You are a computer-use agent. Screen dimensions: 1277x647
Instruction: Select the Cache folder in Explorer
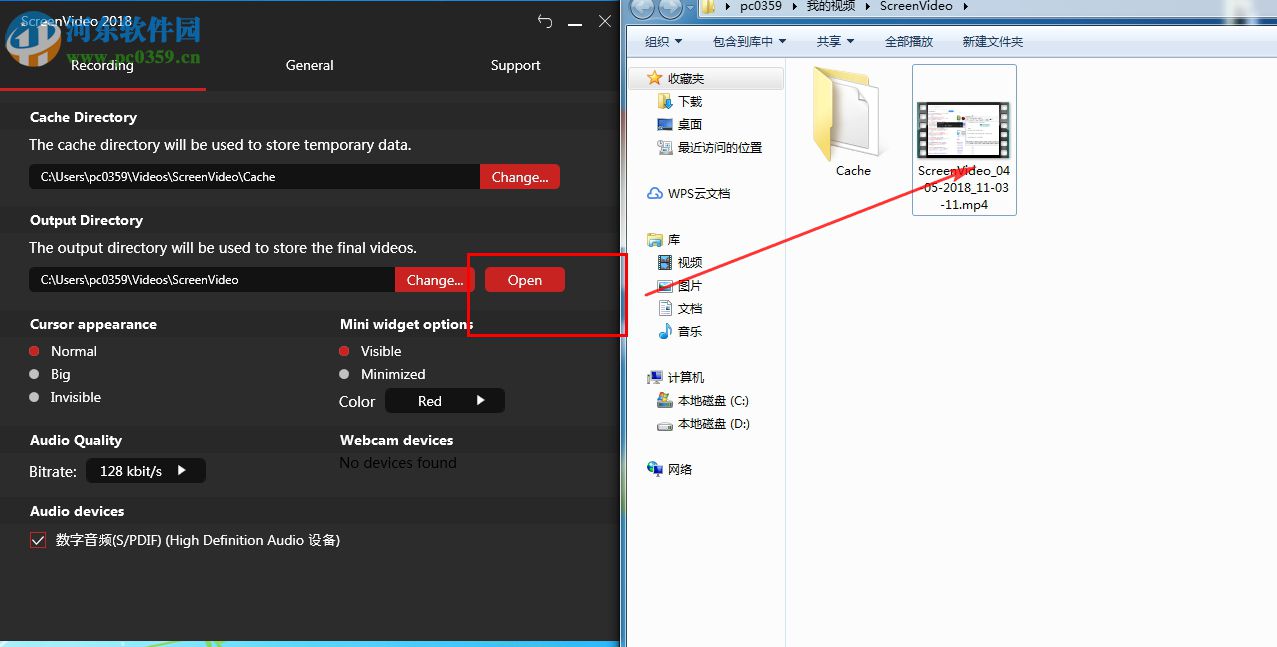[x=852, y=123]
